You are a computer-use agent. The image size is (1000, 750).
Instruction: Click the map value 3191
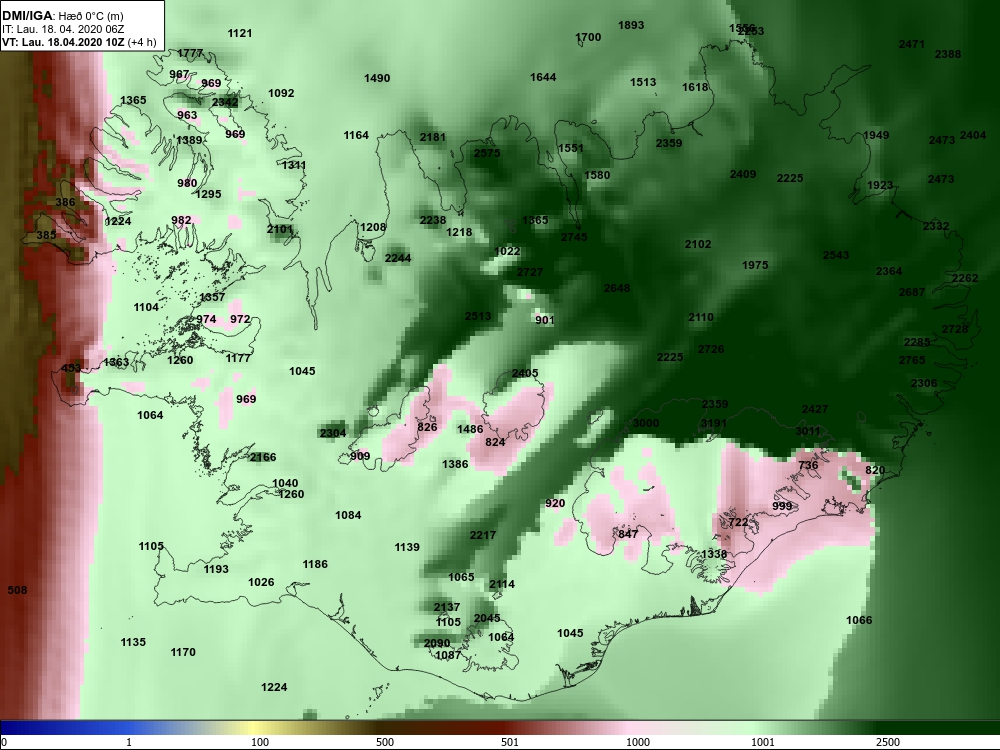tap(714, 423)
